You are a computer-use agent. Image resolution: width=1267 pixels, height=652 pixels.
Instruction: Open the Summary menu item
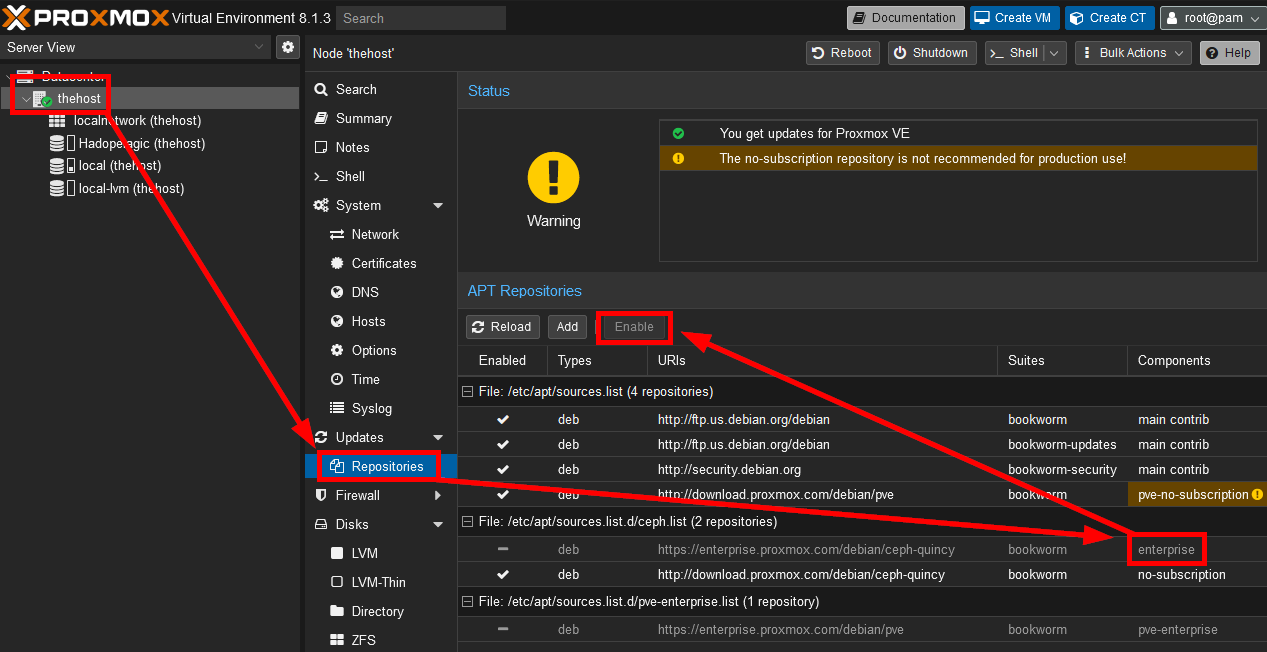[363, 118]
